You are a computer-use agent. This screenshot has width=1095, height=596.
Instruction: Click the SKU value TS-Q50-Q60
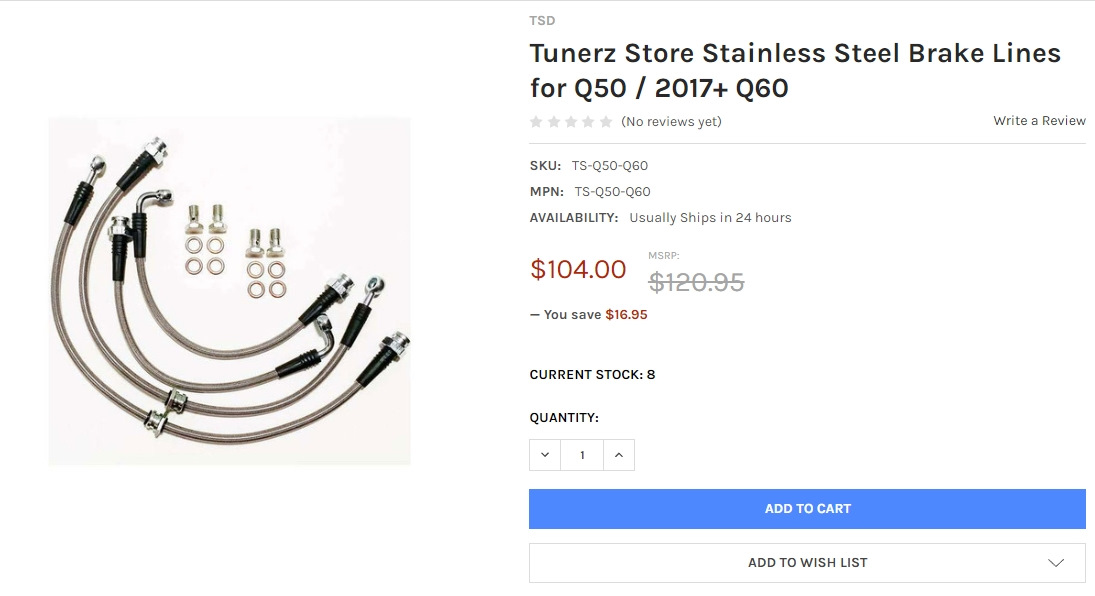pos(610,166)
